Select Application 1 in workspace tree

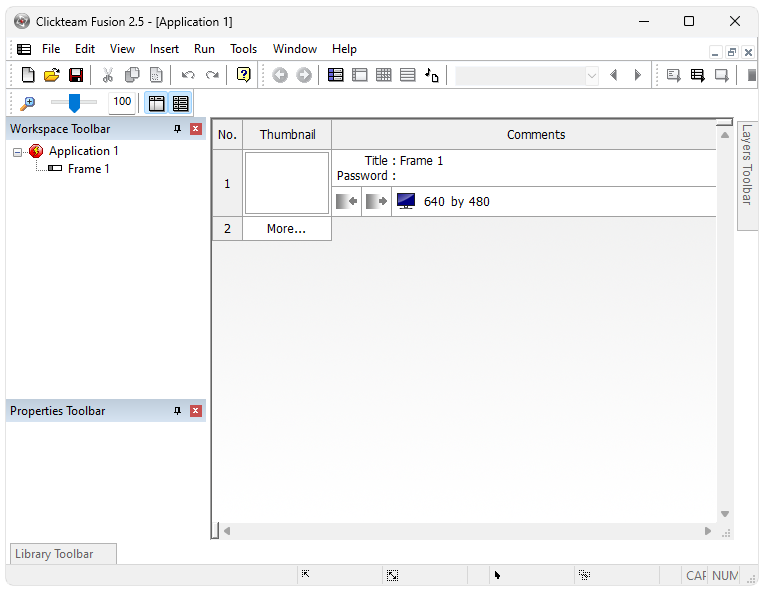(x=83, y=151)
